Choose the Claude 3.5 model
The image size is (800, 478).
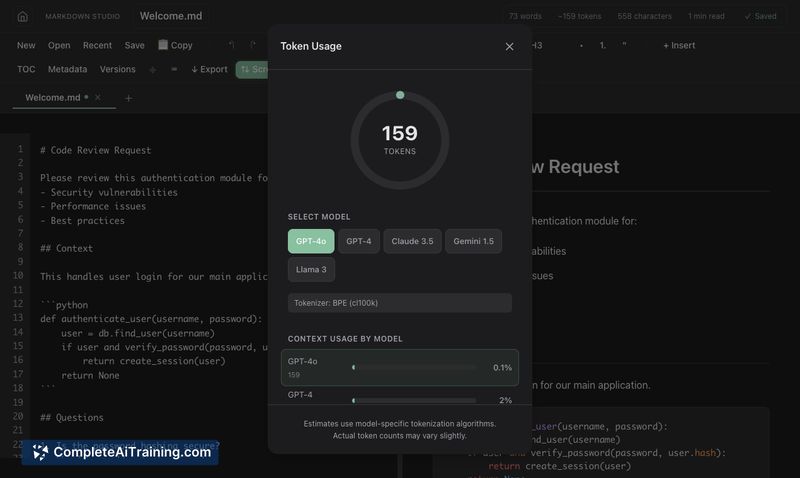(412, 241)
